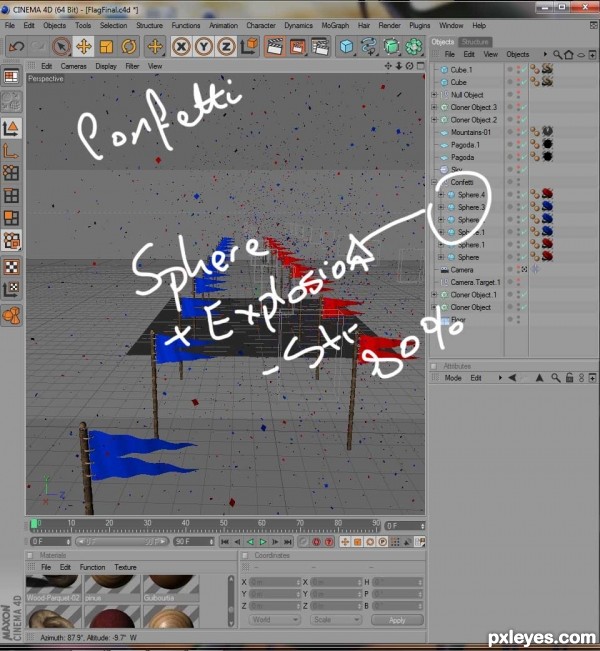The width and height of the screenshot is (600, 651).
Task: Toggle Z axis lock
Action: [x=226, y=46]
